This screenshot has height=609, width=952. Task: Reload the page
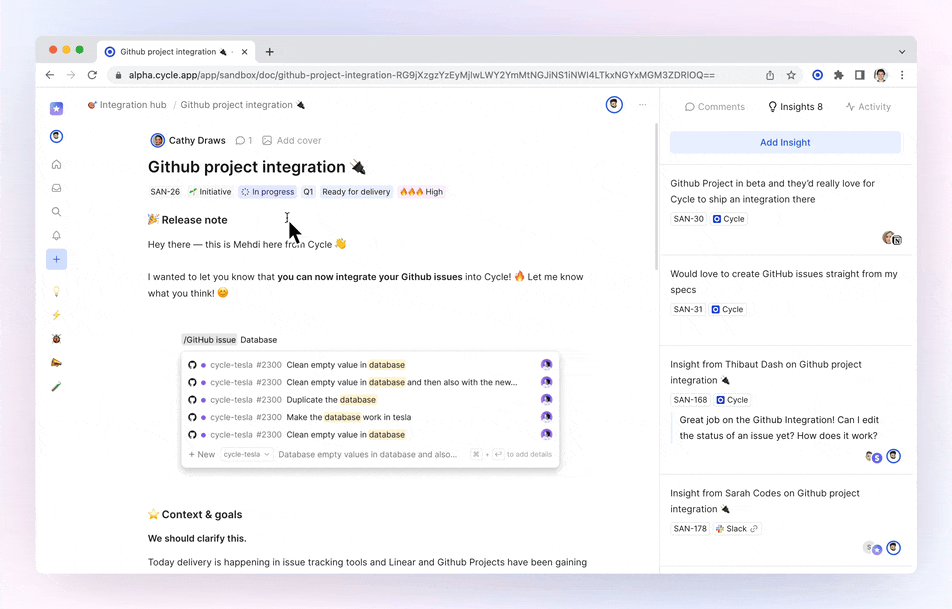(92, 75)
